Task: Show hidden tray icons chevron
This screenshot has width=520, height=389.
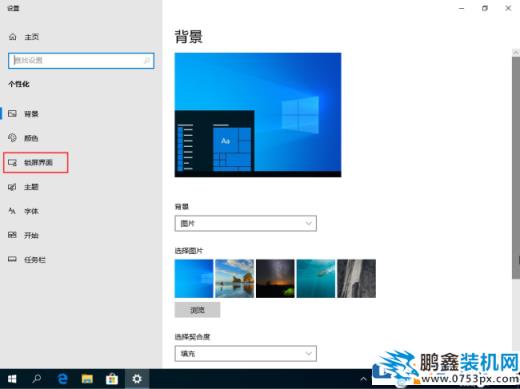Action: 363,379
